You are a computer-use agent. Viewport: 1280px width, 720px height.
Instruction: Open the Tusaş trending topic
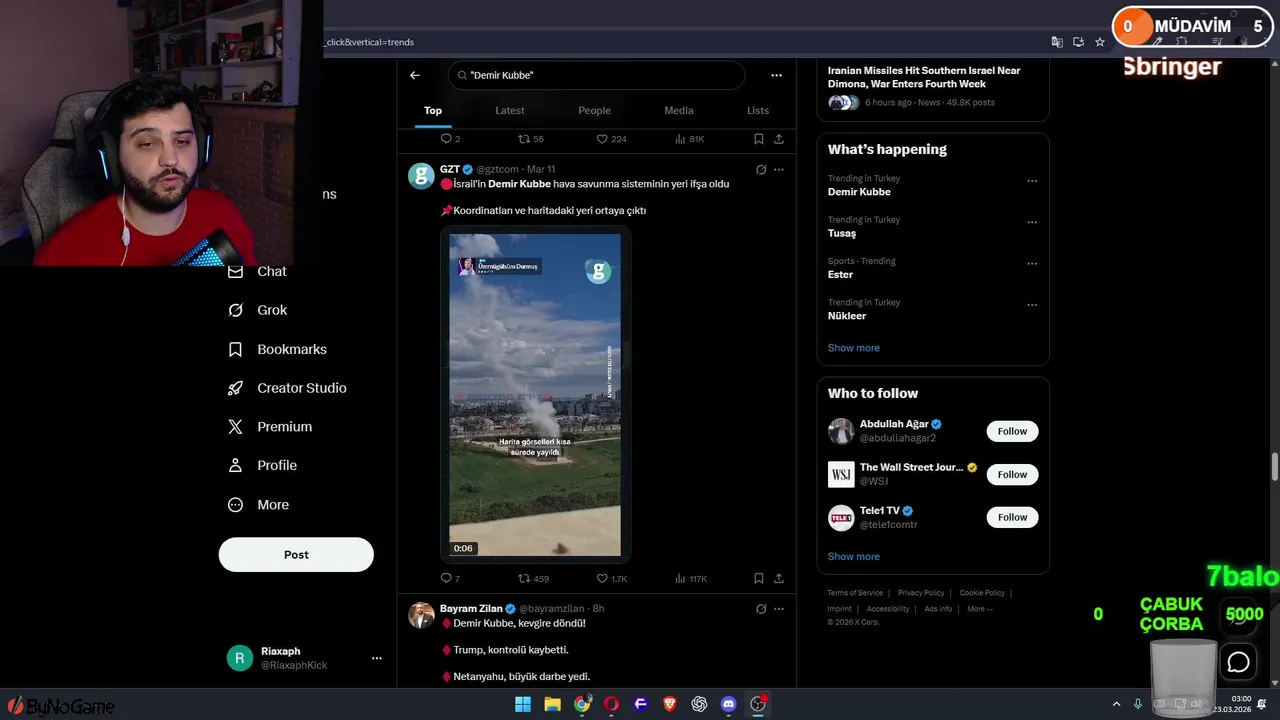click(x=842, y=233)
